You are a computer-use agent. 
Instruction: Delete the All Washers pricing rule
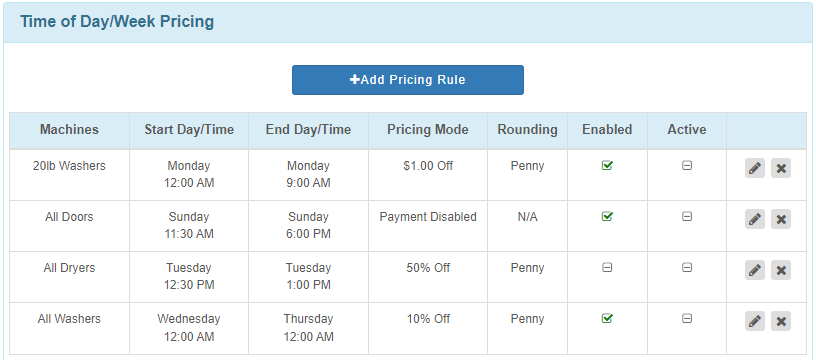pyautogui.click(x=781, y=321)
